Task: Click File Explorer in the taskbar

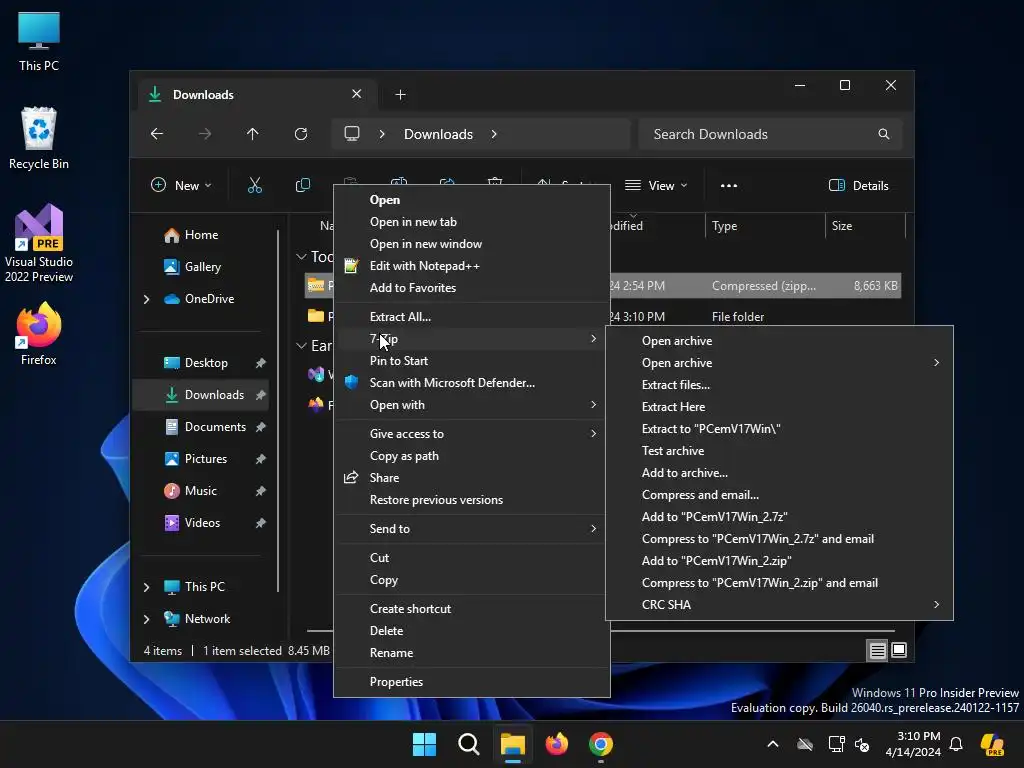Action: click(513, 744)
